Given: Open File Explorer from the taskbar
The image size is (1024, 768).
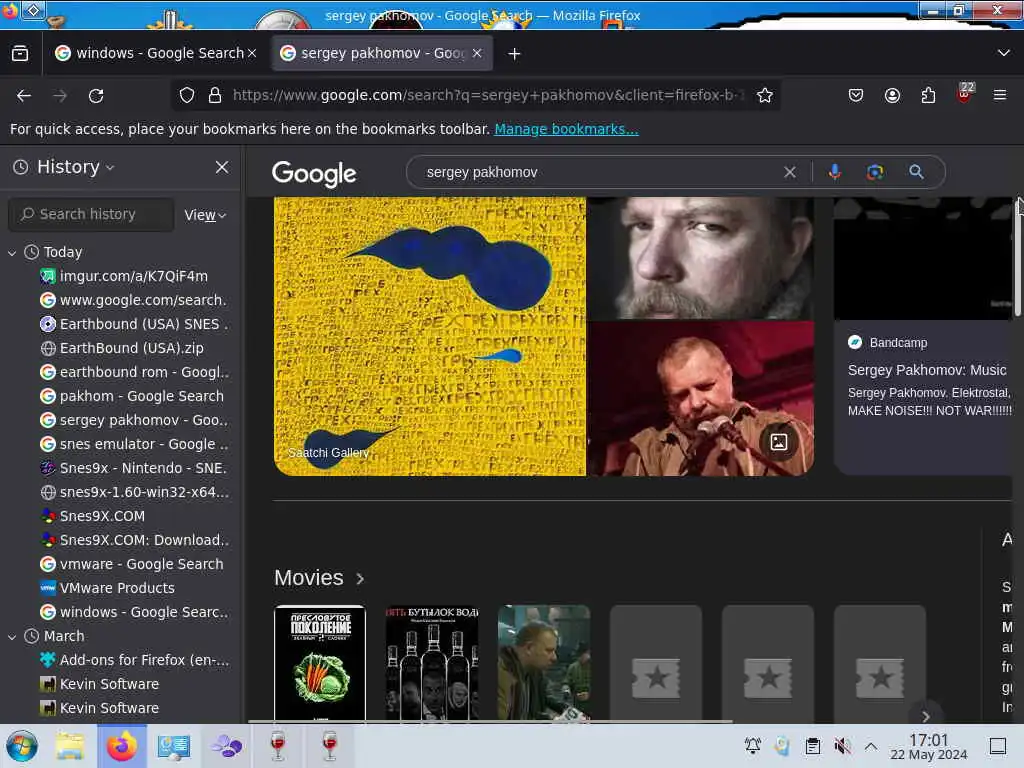Looking at the screenshot, I should click(x=70, y=746).
